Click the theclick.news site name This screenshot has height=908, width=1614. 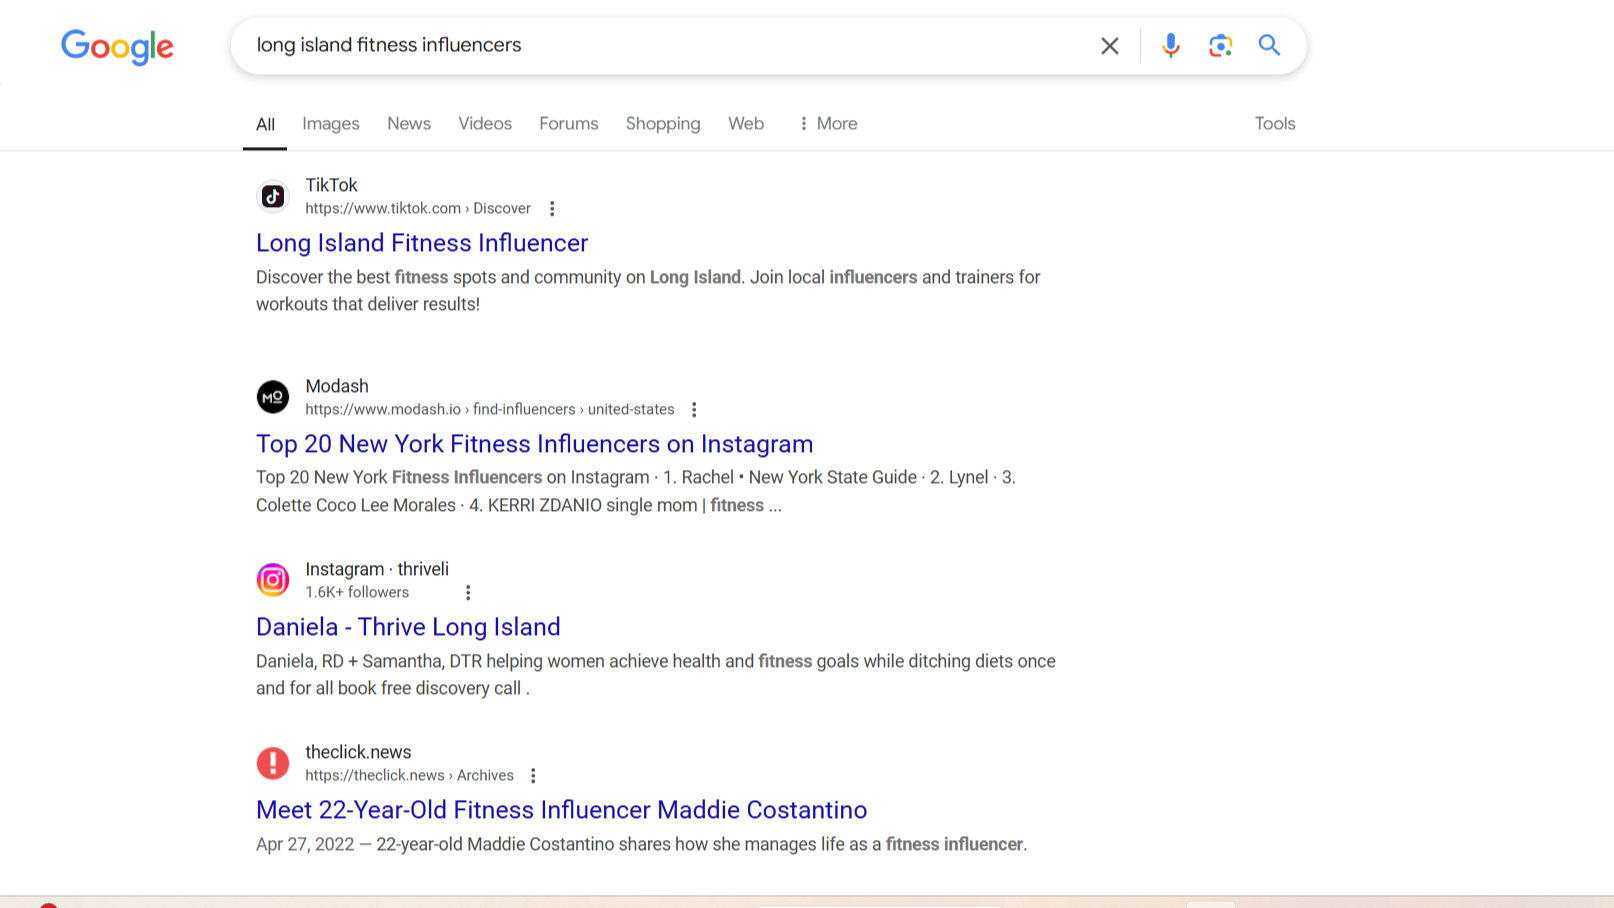coord(358,752)
